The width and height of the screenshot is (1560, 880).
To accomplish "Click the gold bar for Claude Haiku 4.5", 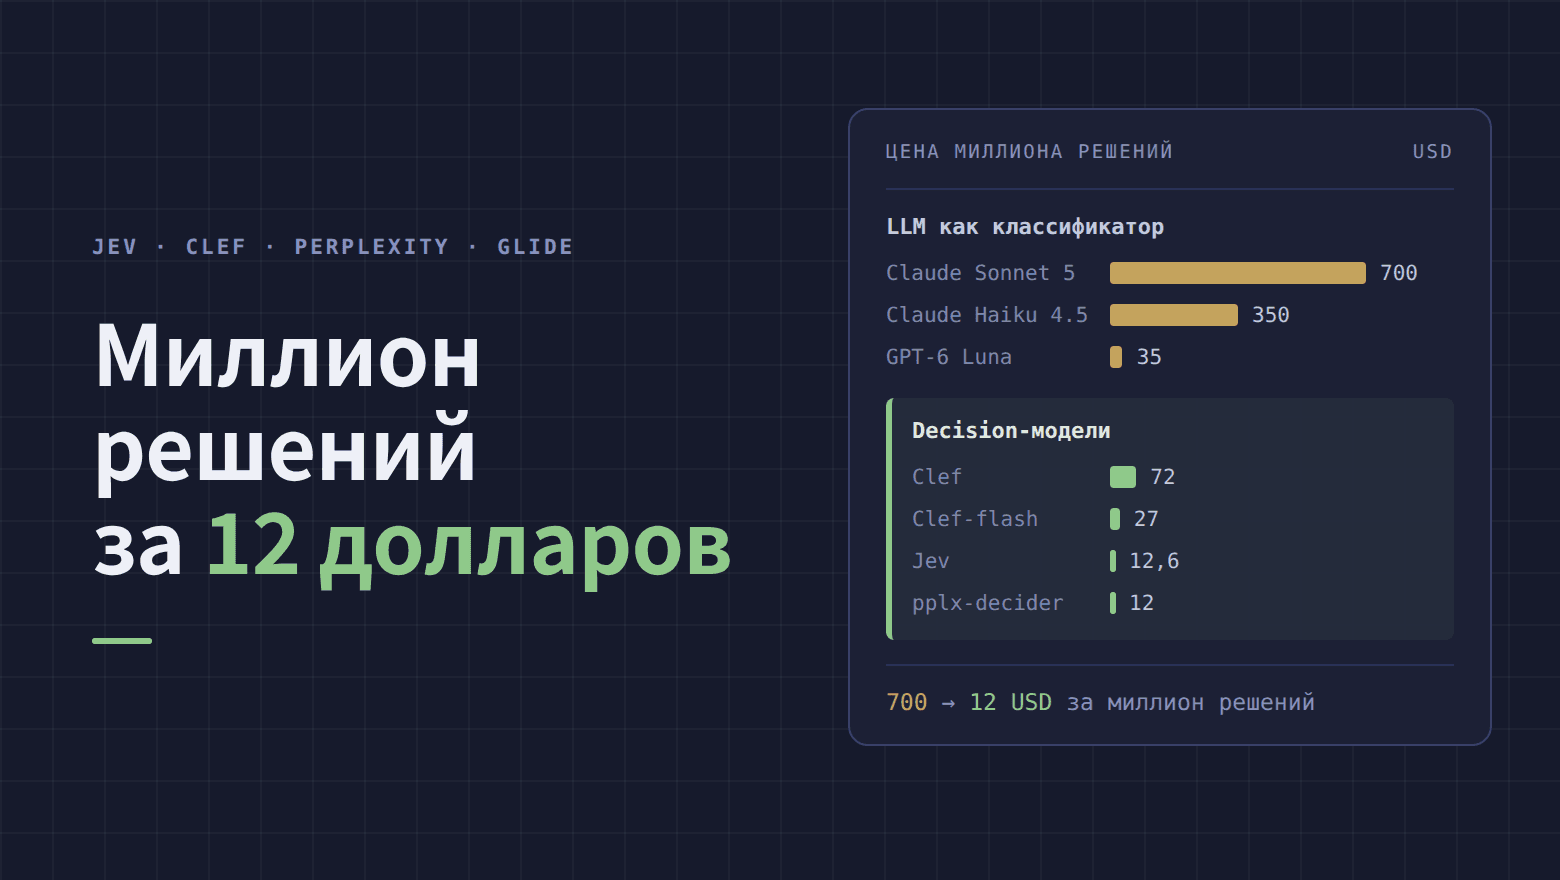I will tap(1174, 315).
